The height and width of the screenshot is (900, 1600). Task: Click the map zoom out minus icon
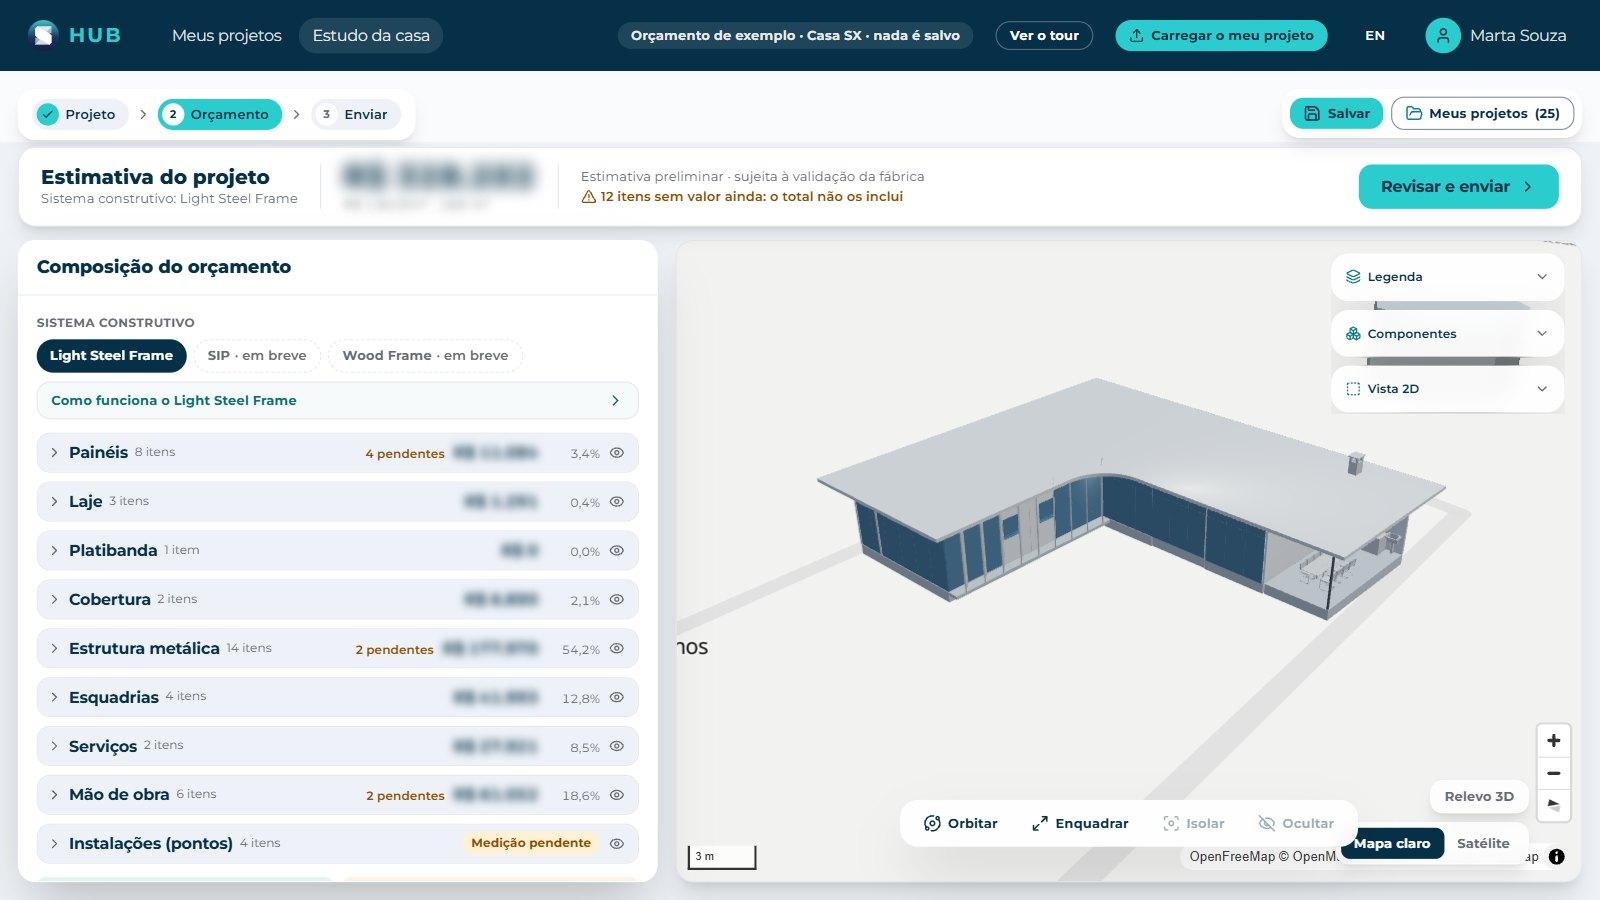pyautogui.click(x=1554, y=773)
